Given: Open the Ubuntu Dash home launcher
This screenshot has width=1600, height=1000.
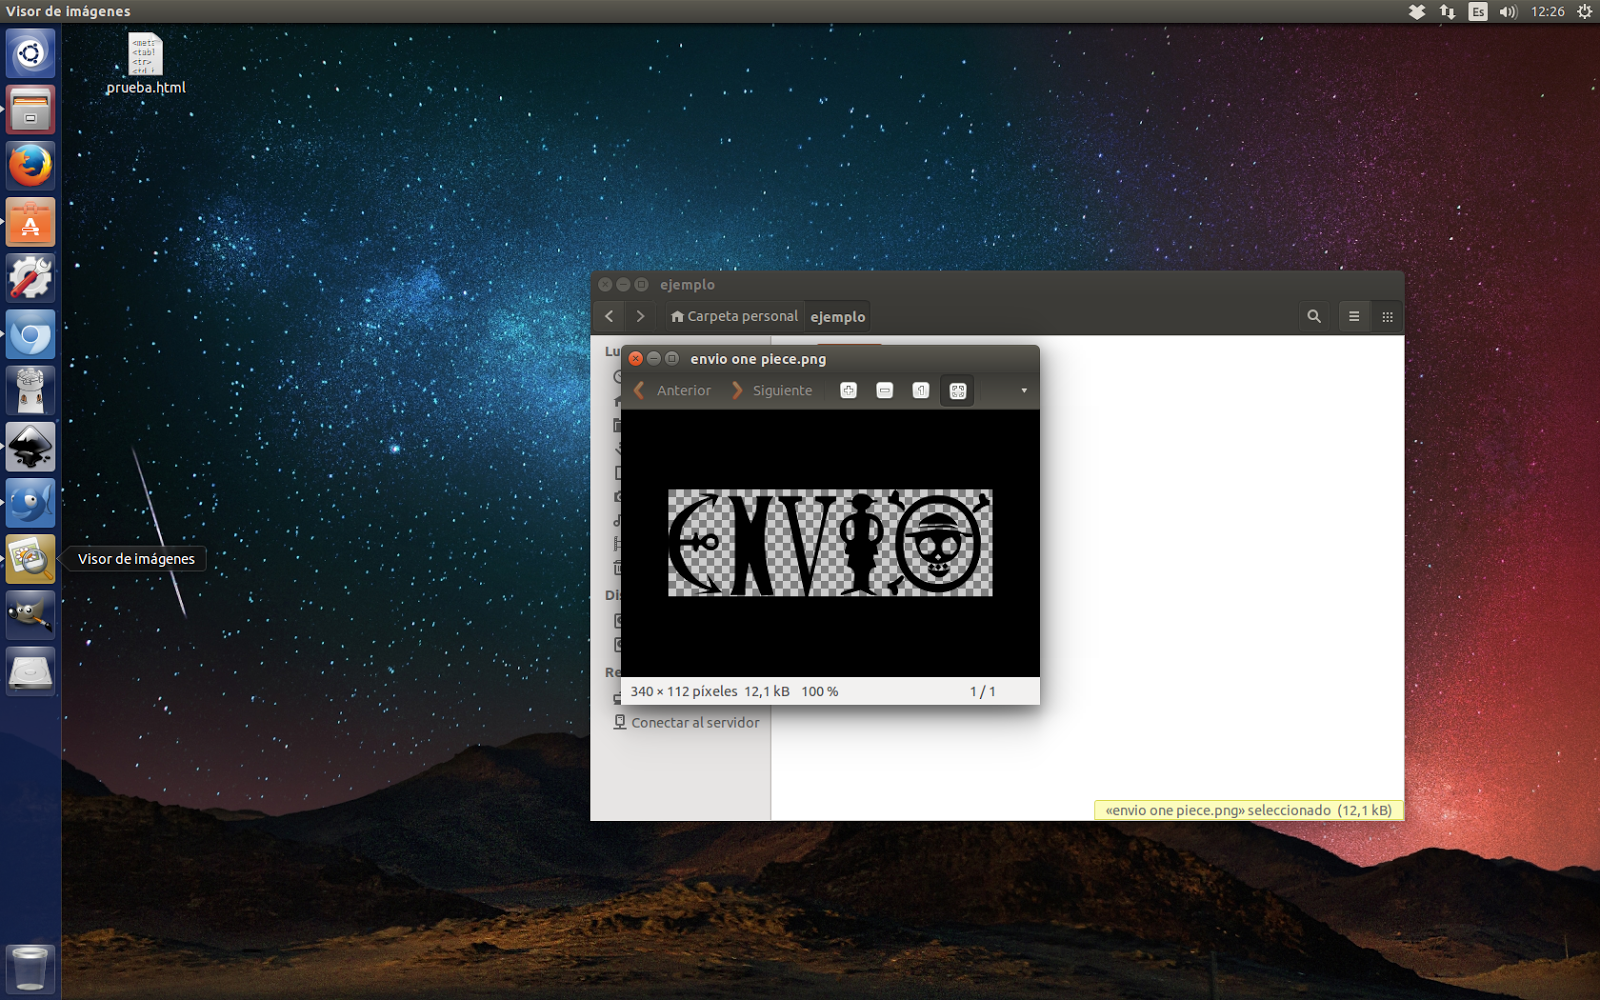Looking at the screenshot, I should 31,53.
